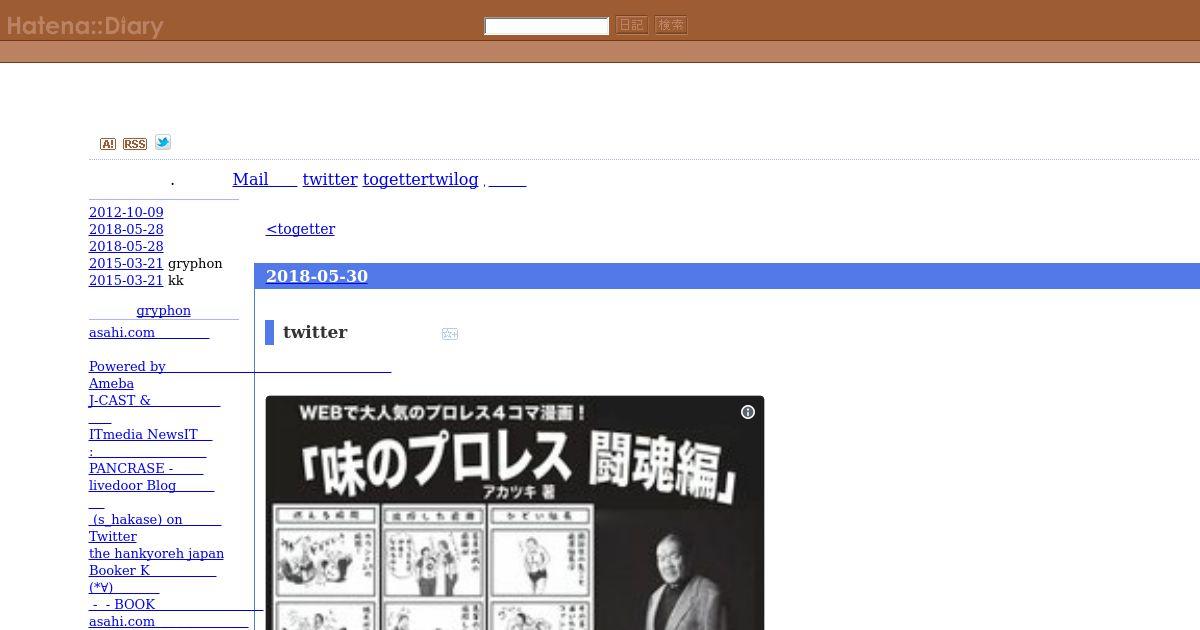Open the twitter link in navigation row

click(x=330, y=179)
